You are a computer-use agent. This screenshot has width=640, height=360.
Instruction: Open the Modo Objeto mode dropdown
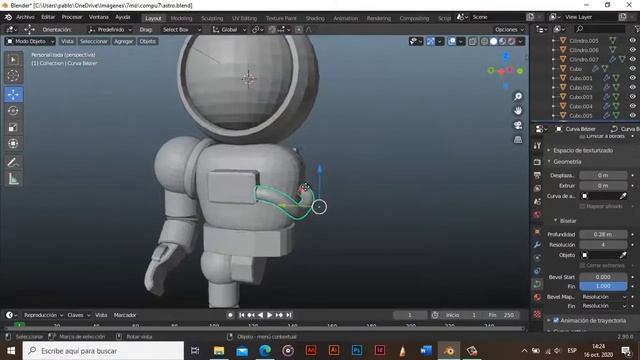click(x=30, y=41)
